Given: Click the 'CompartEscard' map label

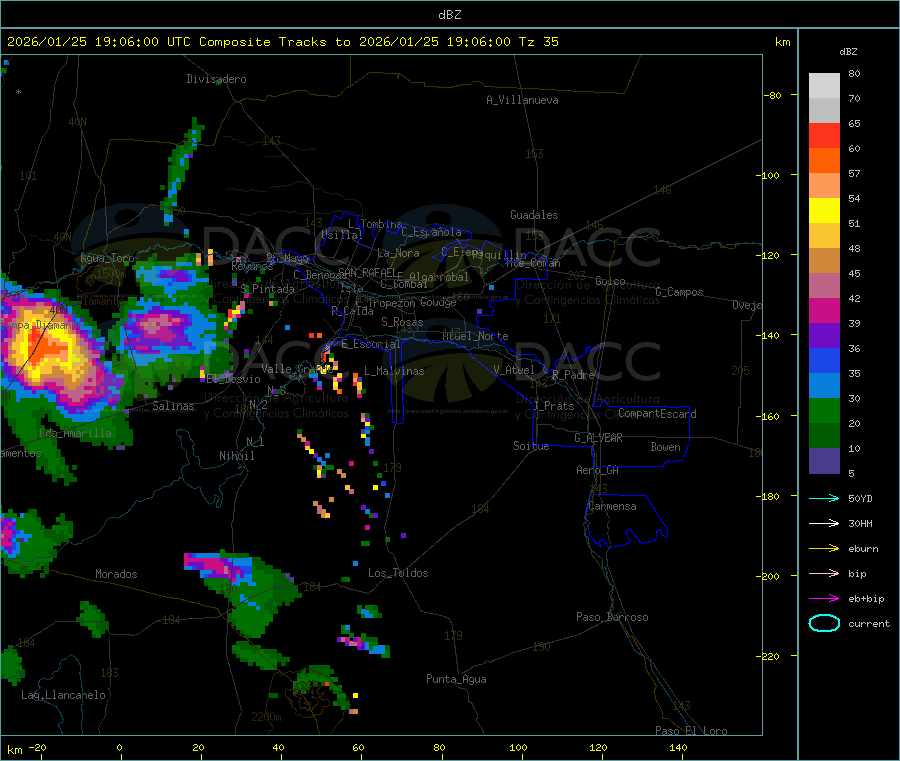Looking at the screenshot, I should (x=657, y=414).
